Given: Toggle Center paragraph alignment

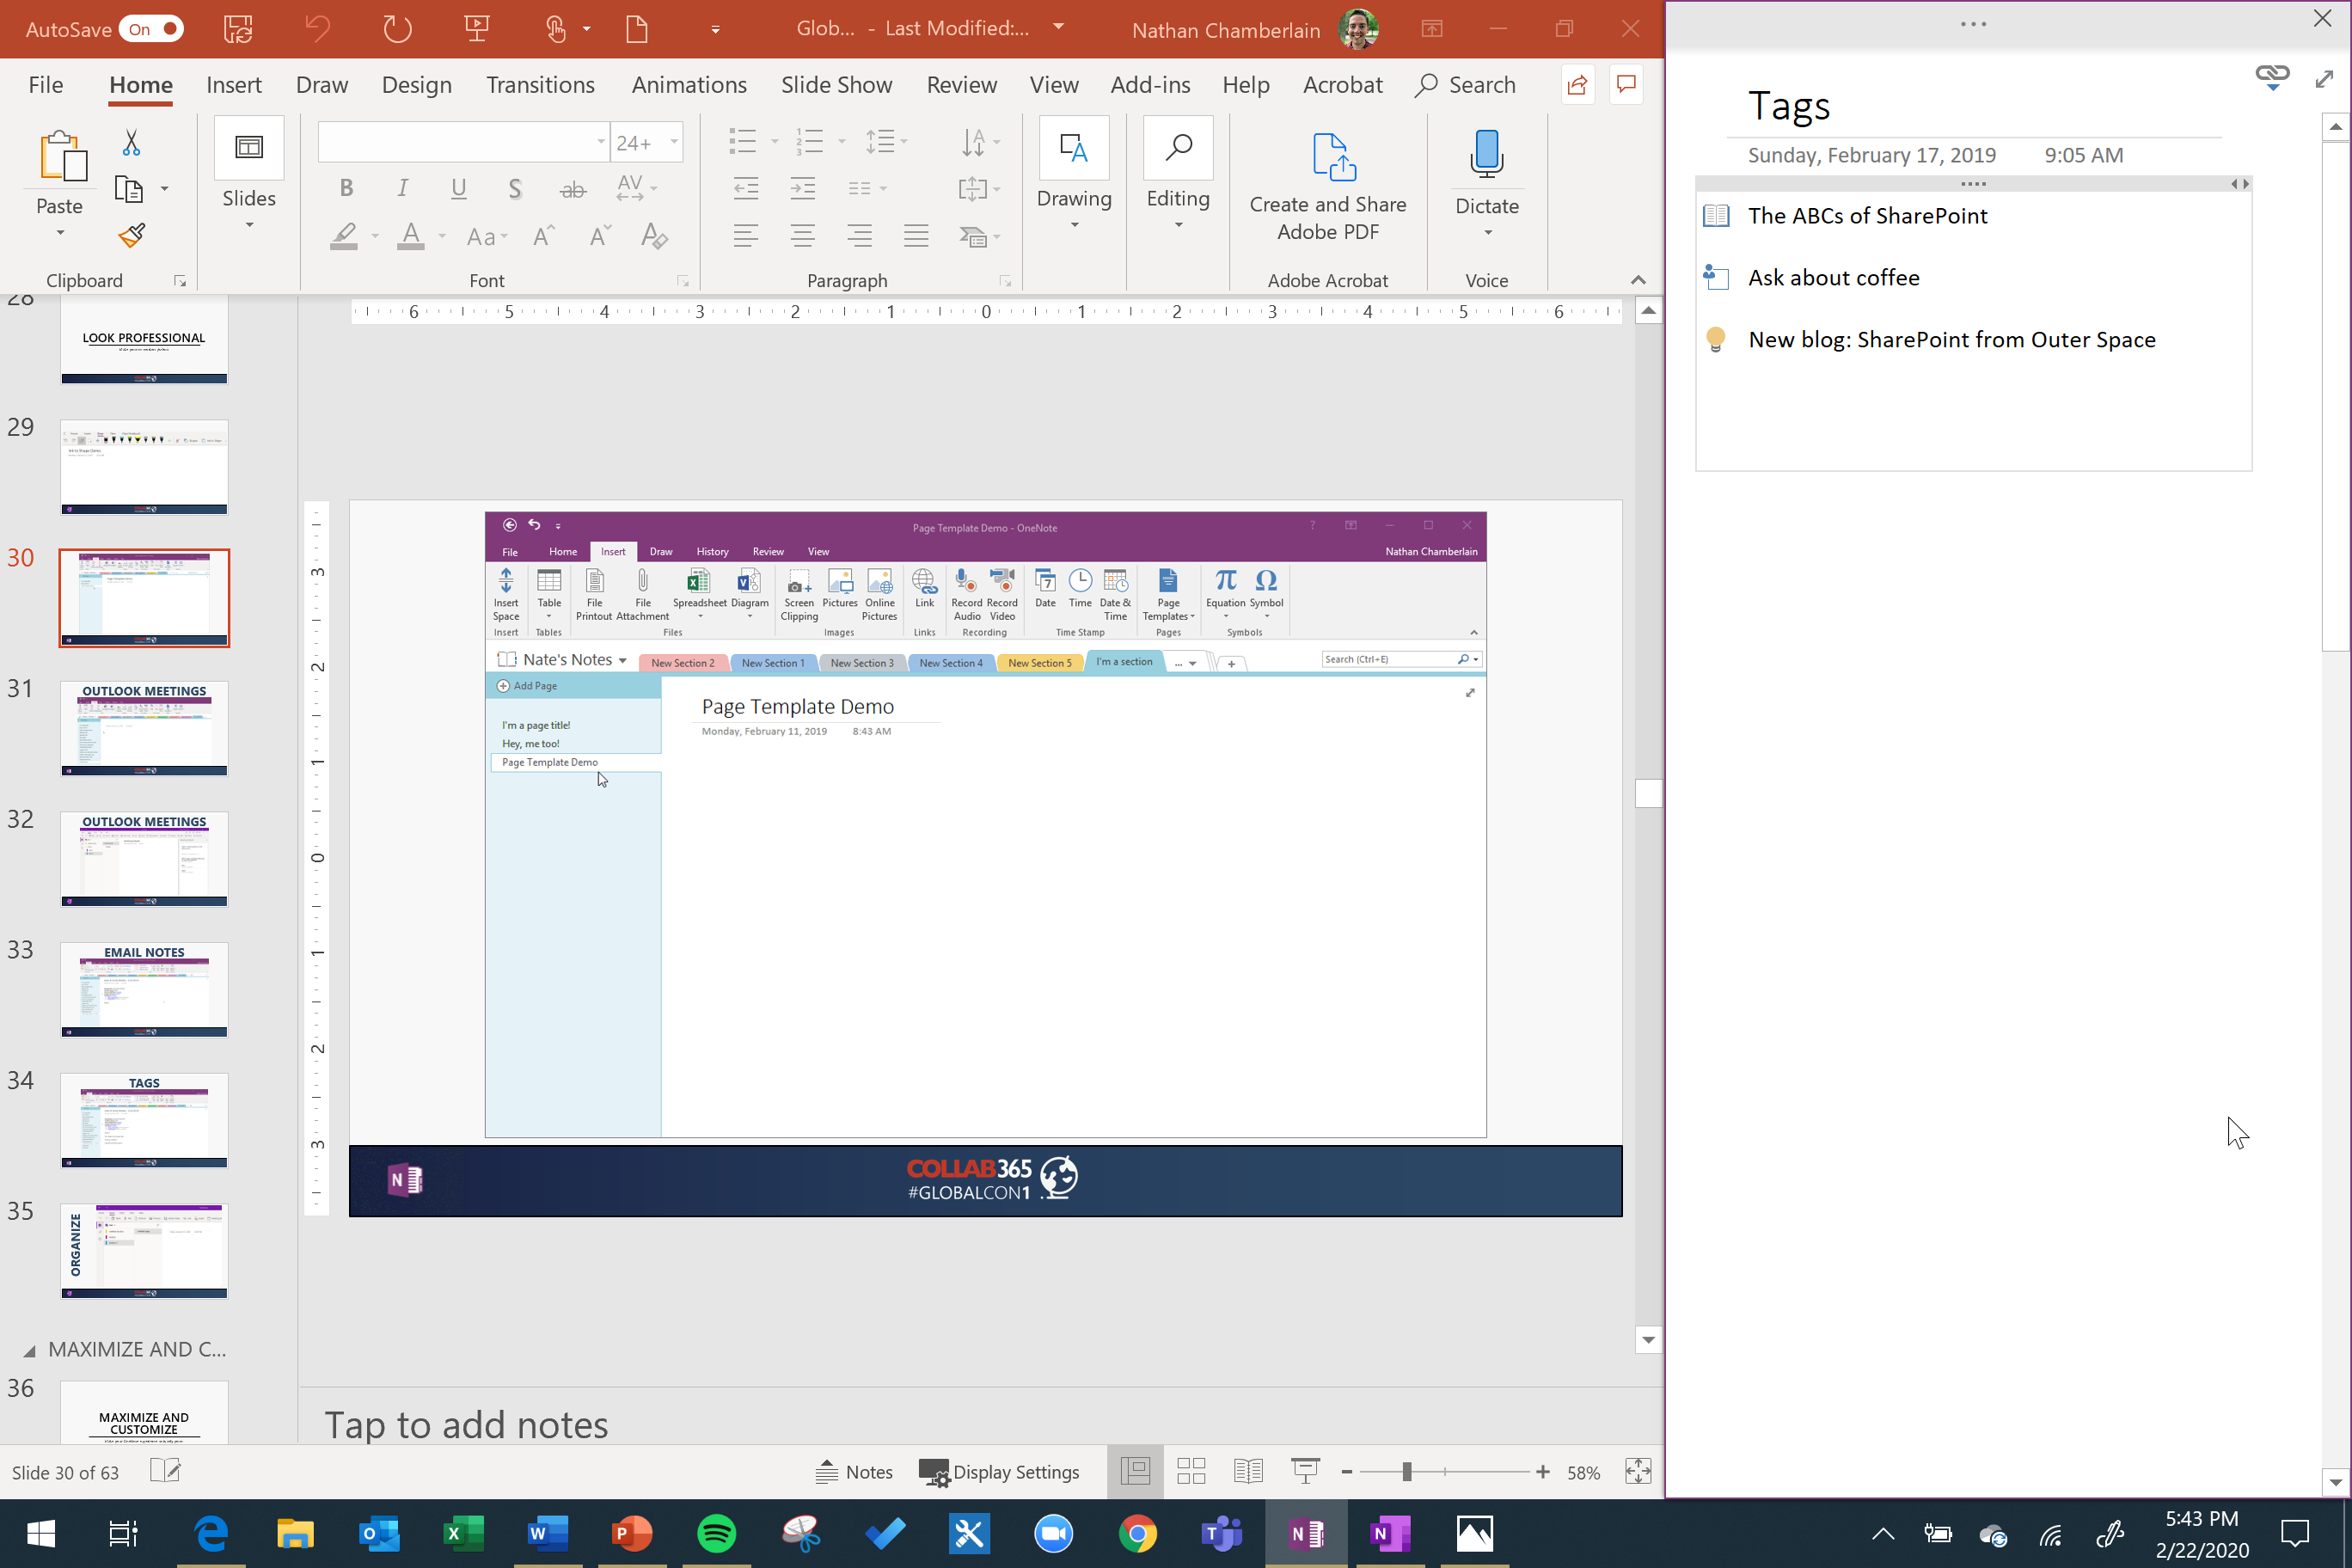Looking at the screenshot, I should [x=803, y=236].
